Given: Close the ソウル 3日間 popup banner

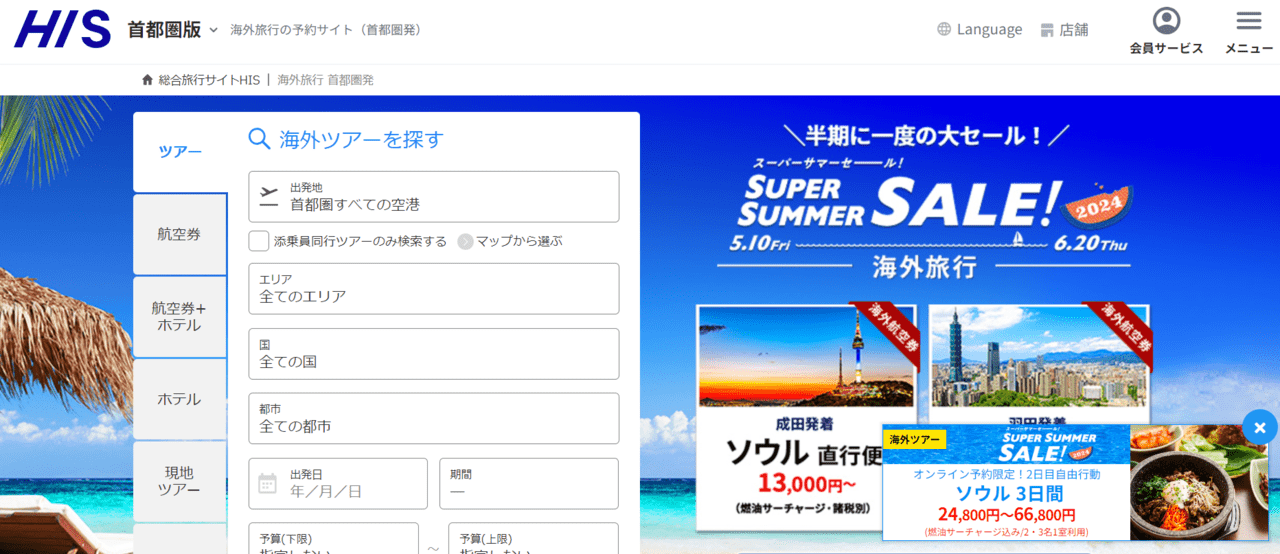Looking at the screenshot, I should click(1260, 428).
